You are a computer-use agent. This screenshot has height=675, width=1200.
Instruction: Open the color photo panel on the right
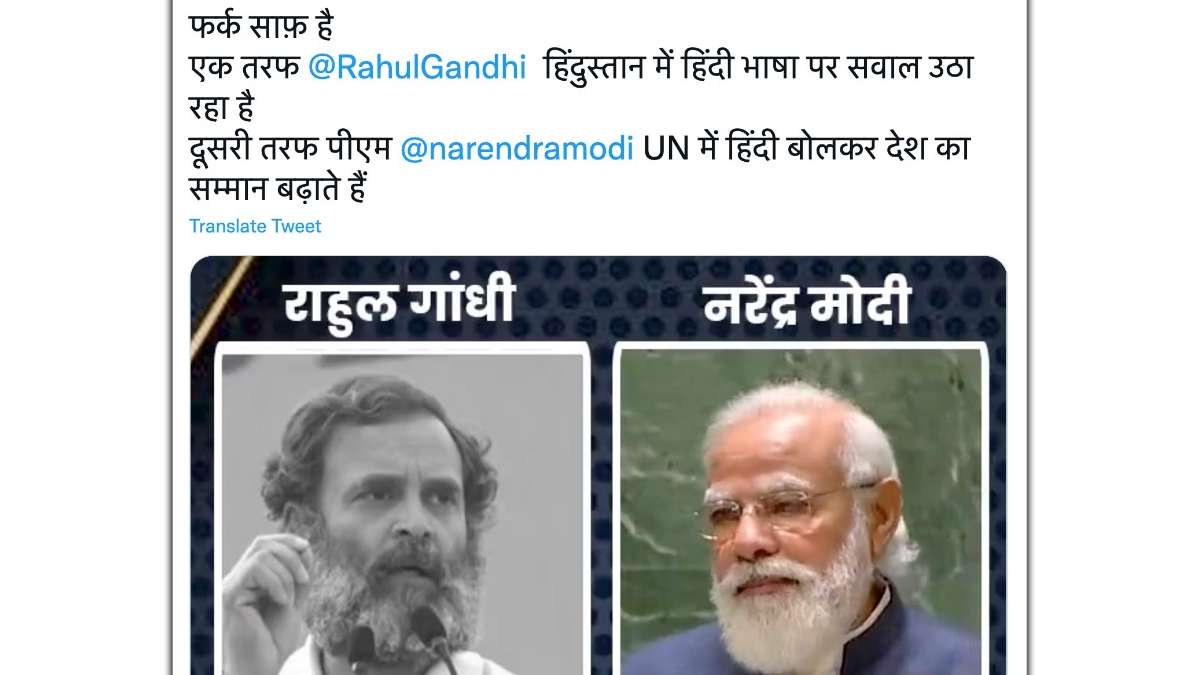click(801, 510)
